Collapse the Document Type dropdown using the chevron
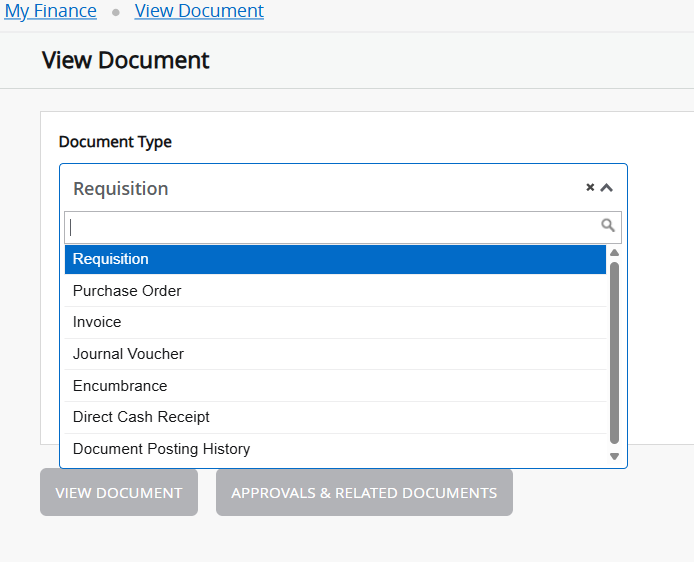Viewport: 694px width, 562px height. click(x=606, y=188)
